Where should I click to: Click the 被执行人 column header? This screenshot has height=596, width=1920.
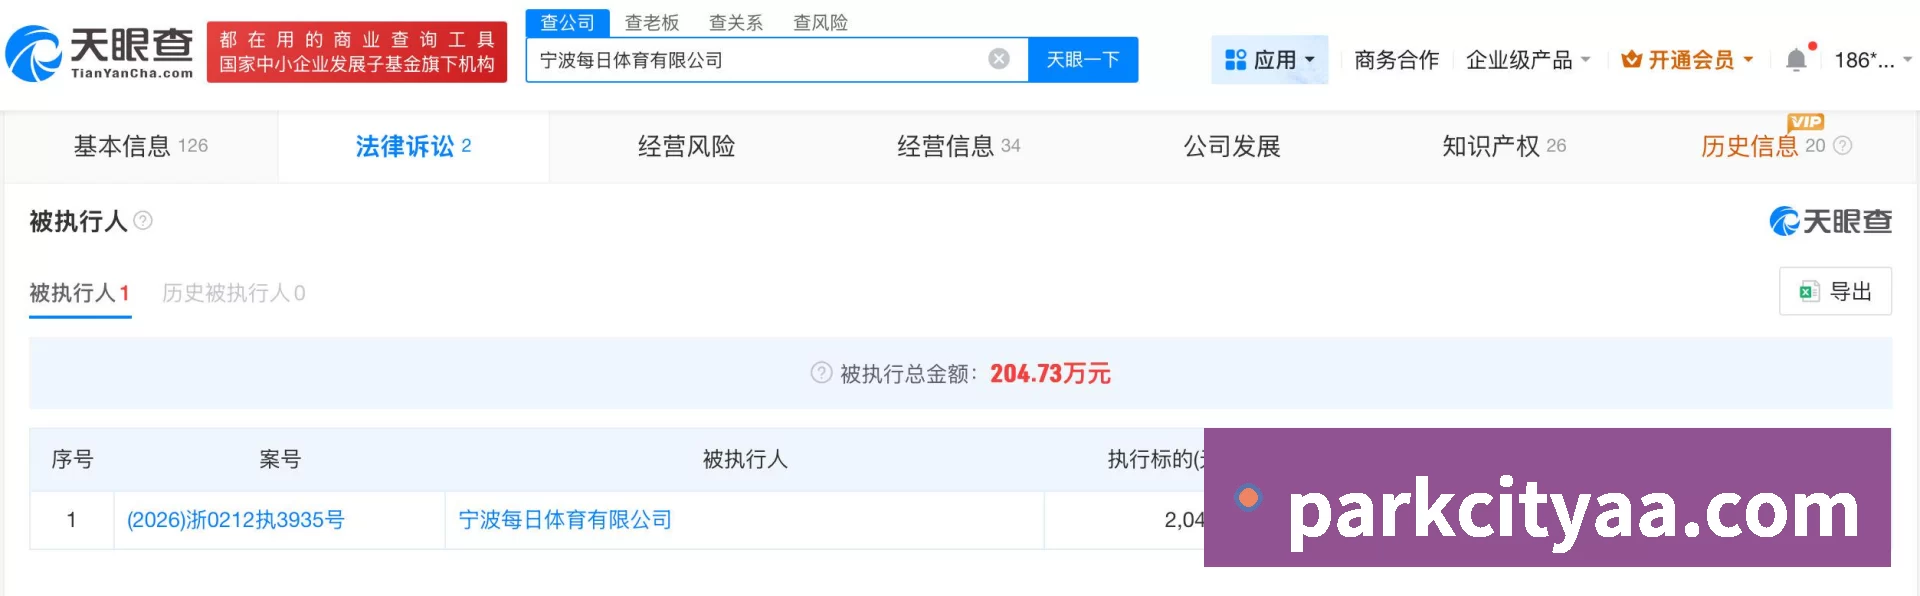[745, 459]
